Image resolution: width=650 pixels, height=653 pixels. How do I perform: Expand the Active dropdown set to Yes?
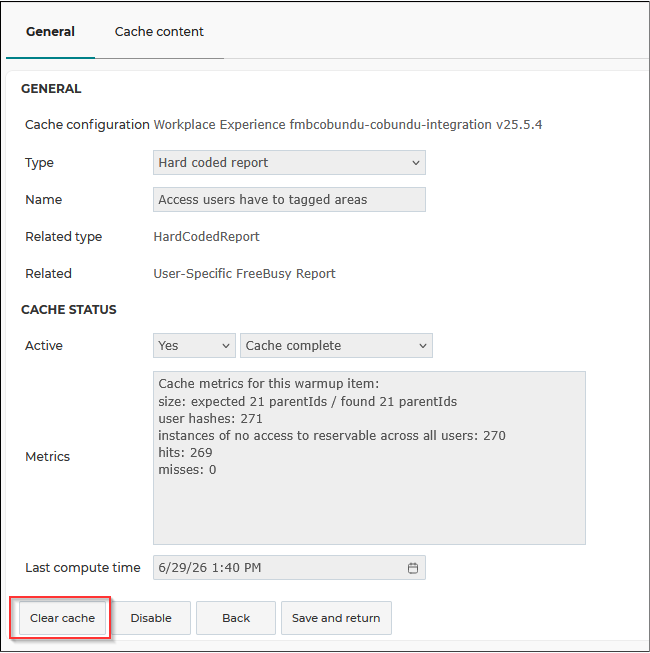194,345
